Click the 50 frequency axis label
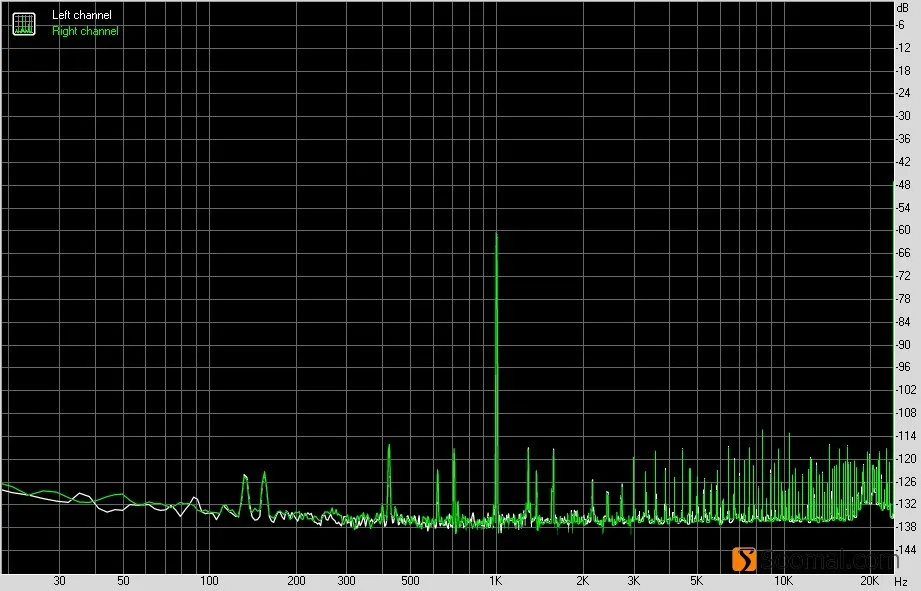The height and width of the screenshot is (591, 921). pyautogui.click(x=123, y=581)
